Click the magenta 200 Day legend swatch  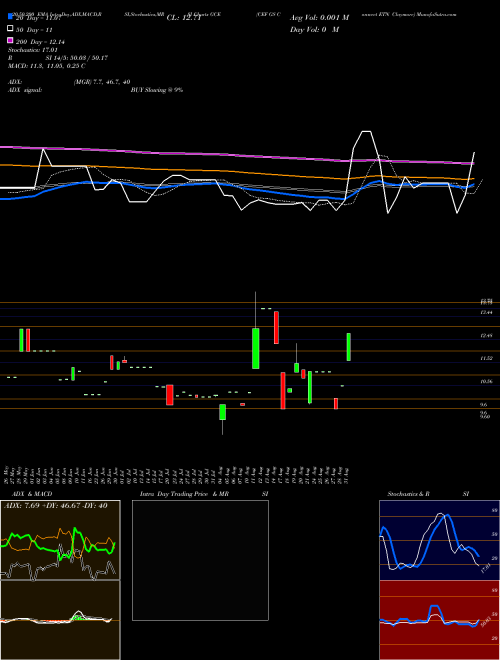click(x=10, y=40)
